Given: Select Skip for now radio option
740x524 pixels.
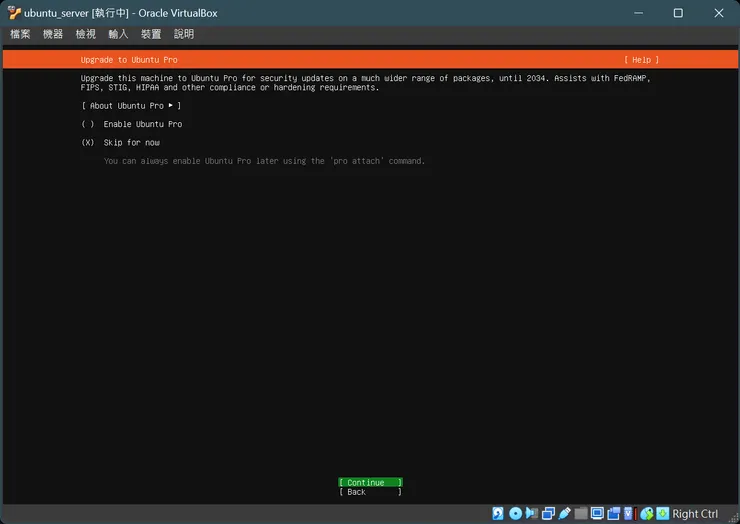Looking at the screenshot, I should [120, 143].
